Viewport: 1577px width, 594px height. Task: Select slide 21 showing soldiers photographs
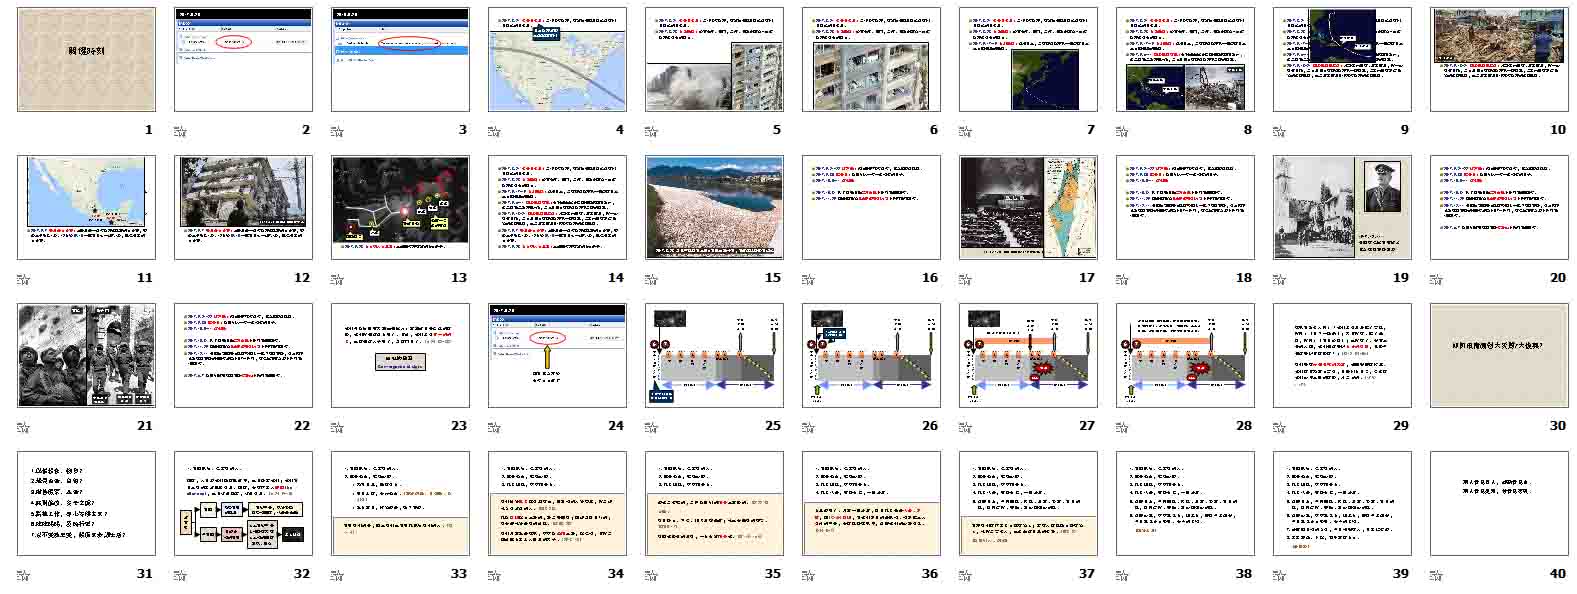[86, 355]
